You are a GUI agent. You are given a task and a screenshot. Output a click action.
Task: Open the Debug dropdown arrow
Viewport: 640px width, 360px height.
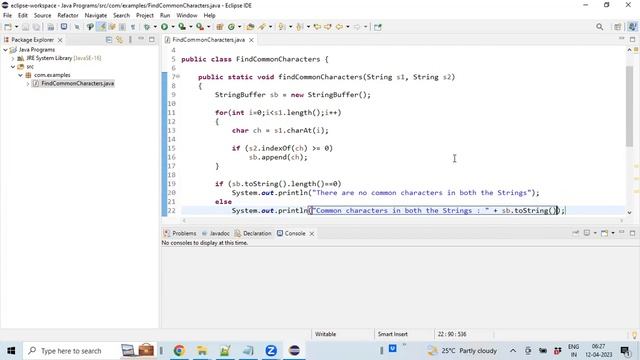coord(155,27)
